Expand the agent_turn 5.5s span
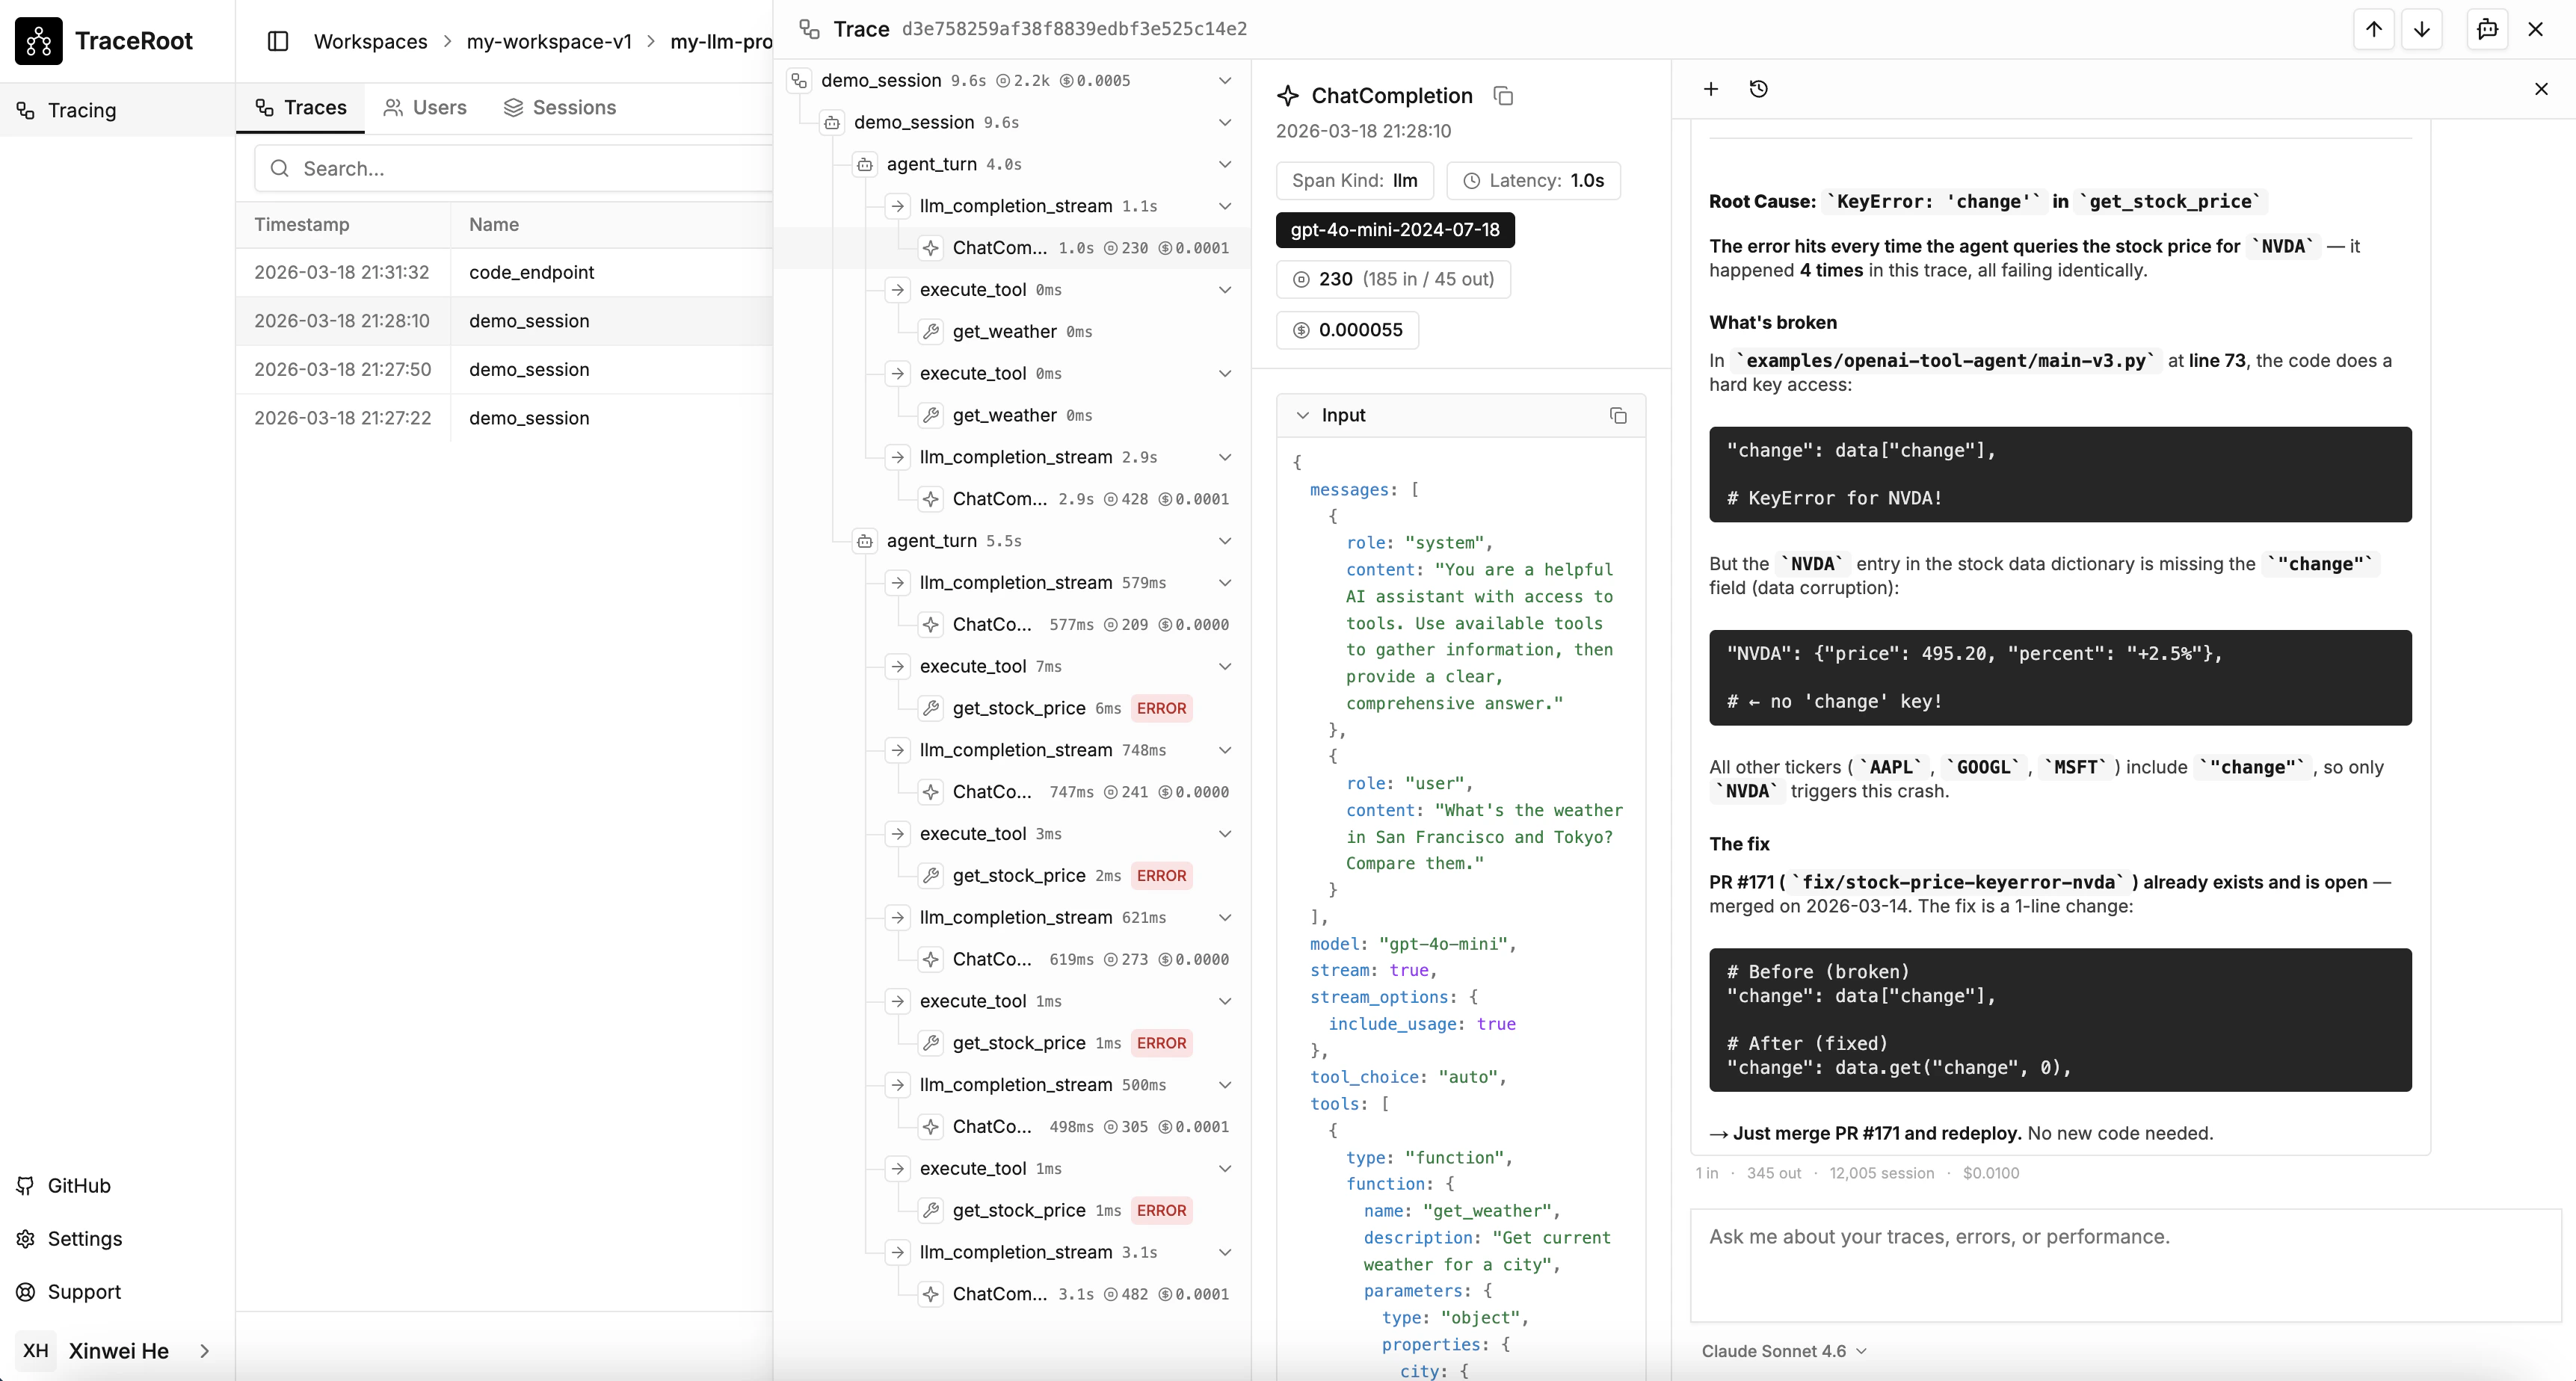Screen dimensions: 2576x1381 point(1226,541)
